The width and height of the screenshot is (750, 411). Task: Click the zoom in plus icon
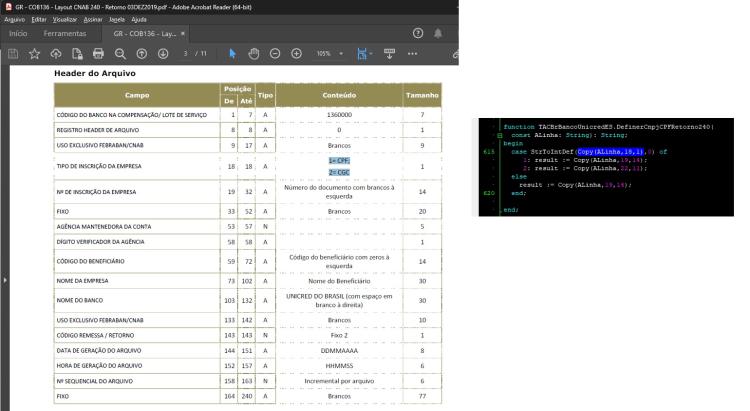[297, 54]
